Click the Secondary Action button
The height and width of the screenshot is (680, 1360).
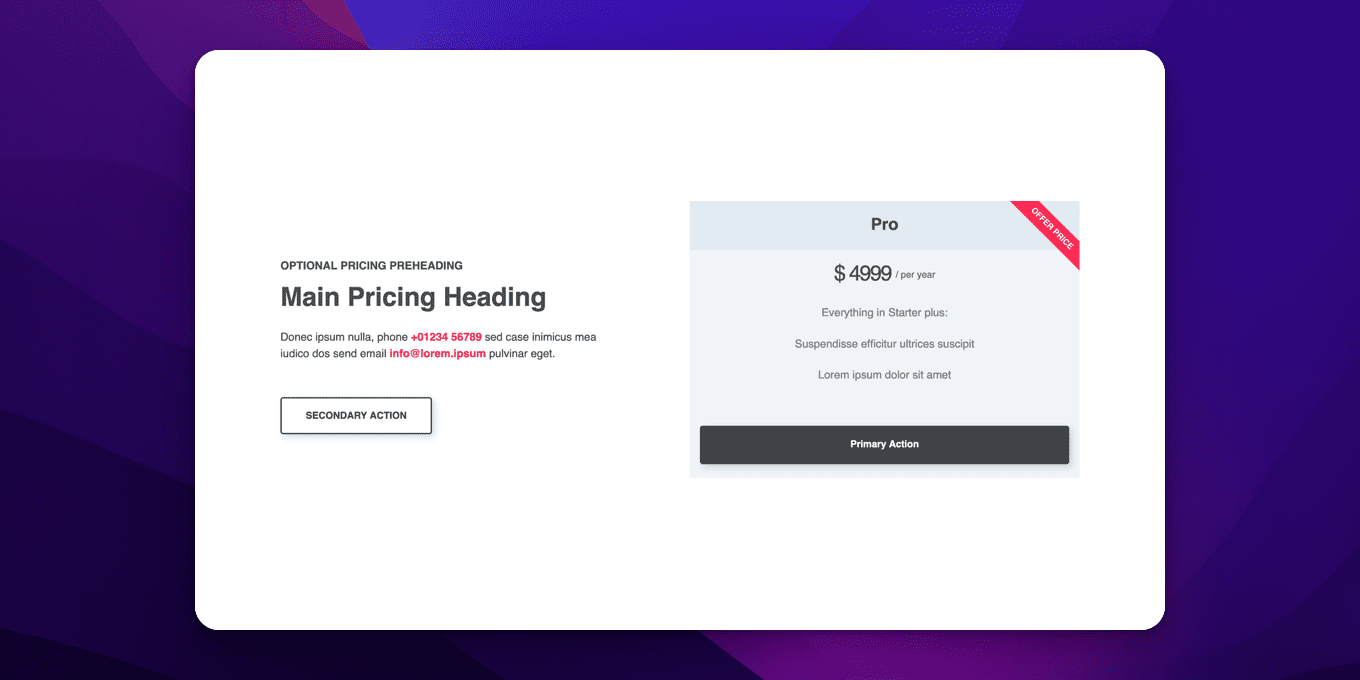(356, 415)
